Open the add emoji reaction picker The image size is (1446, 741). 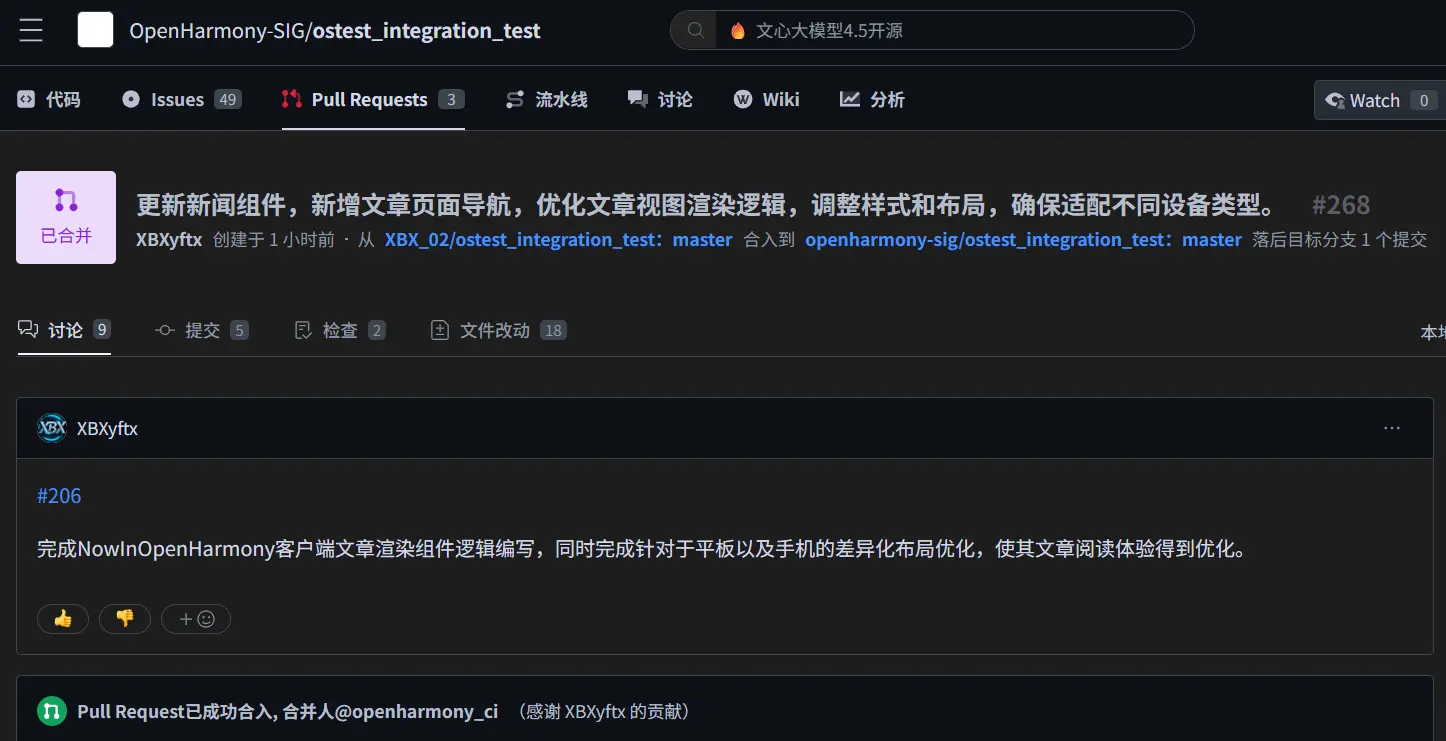196,619
